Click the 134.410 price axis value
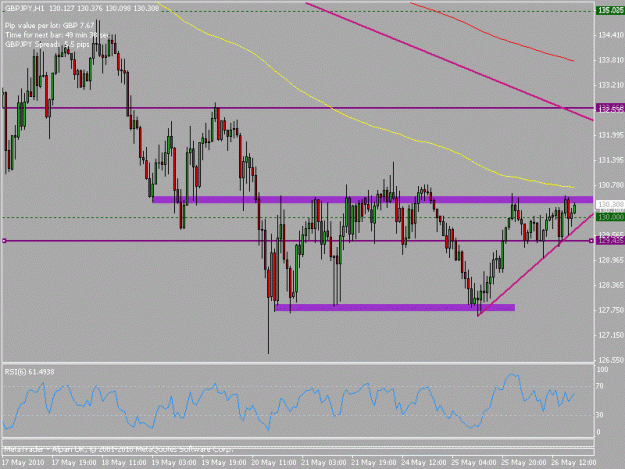 click(609, 35)
